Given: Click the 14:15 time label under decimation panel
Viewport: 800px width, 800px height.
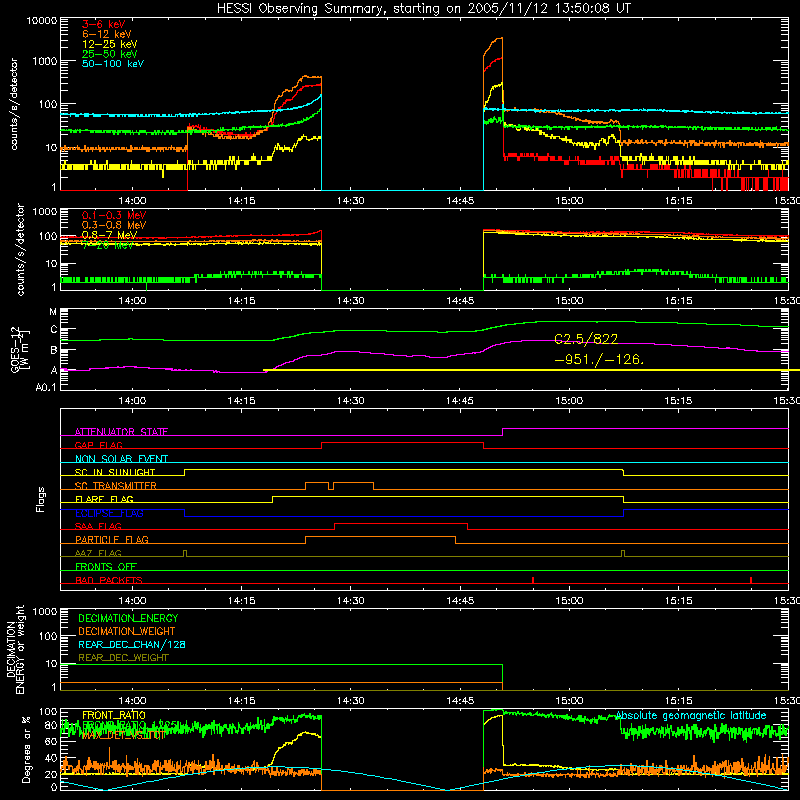Looking at the screenshot, I should (x=241, y=701).
